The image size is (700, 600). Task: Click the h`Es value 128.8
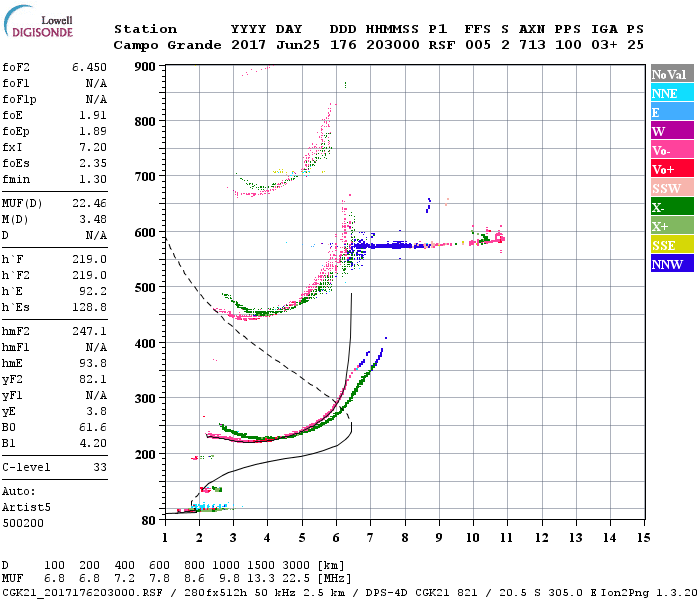(x=89, y=308)
